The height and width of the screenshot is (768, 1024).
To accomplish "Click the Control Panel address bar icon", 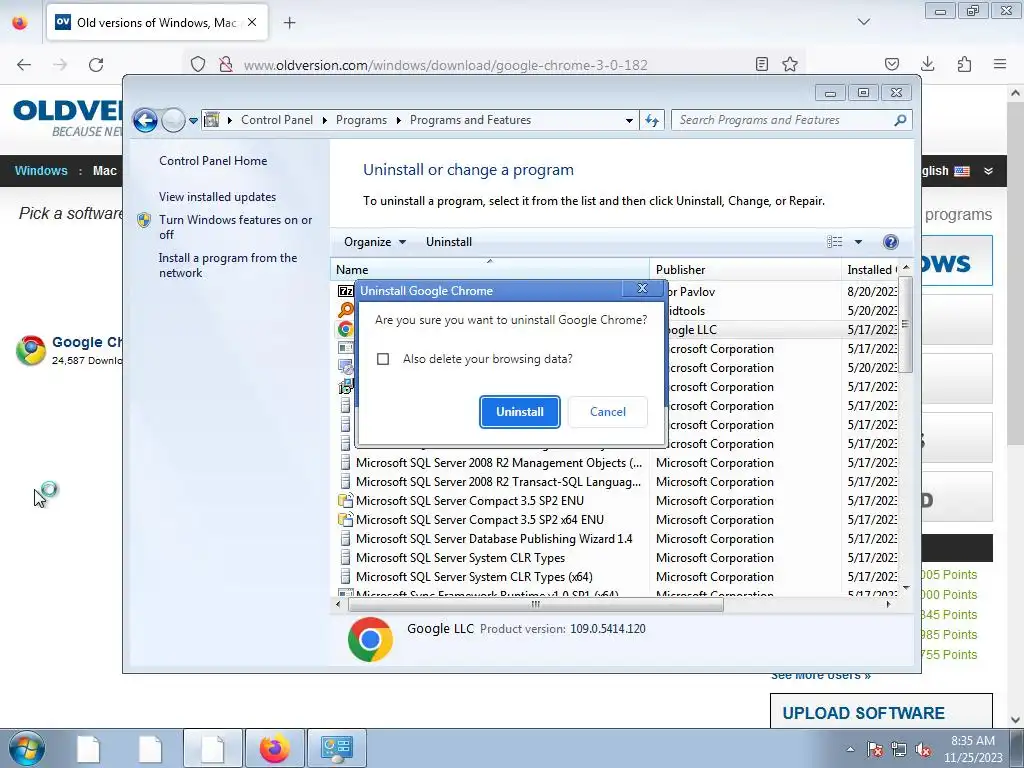I will coord(212,120).
